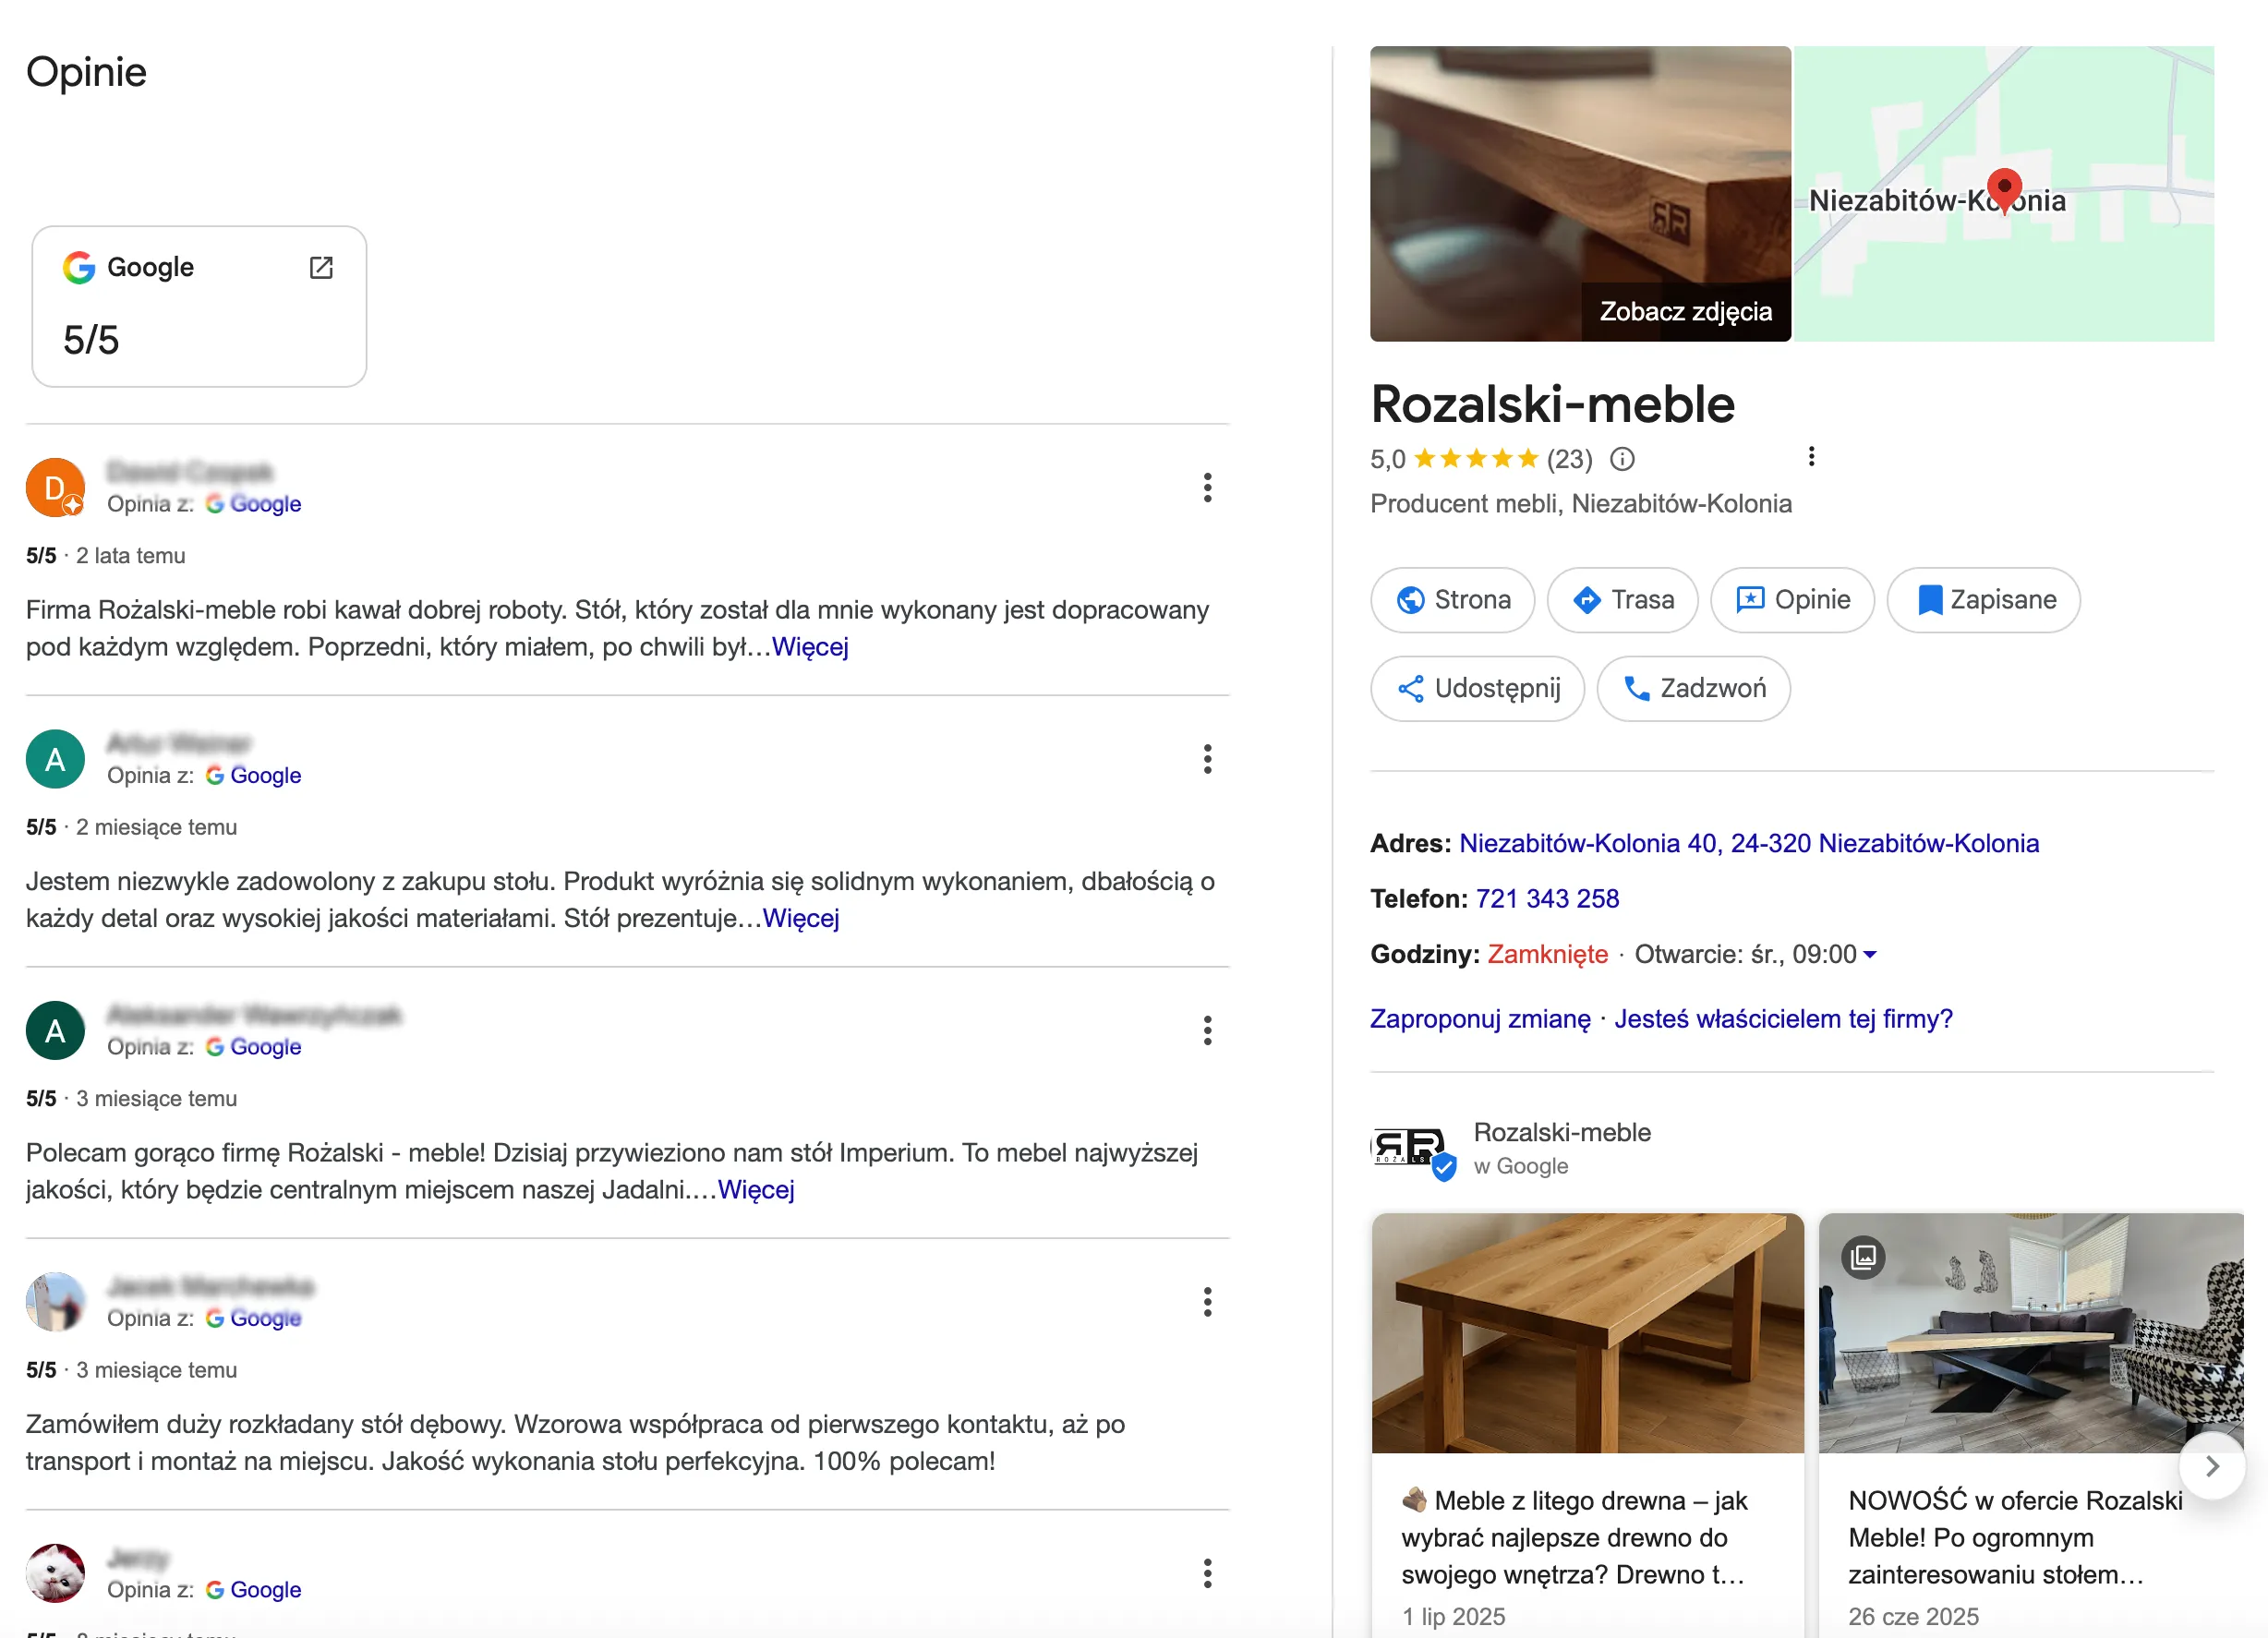
Task: Open options for the rozkładany stół dębowy review
Action: (x=1207, y=1301)
